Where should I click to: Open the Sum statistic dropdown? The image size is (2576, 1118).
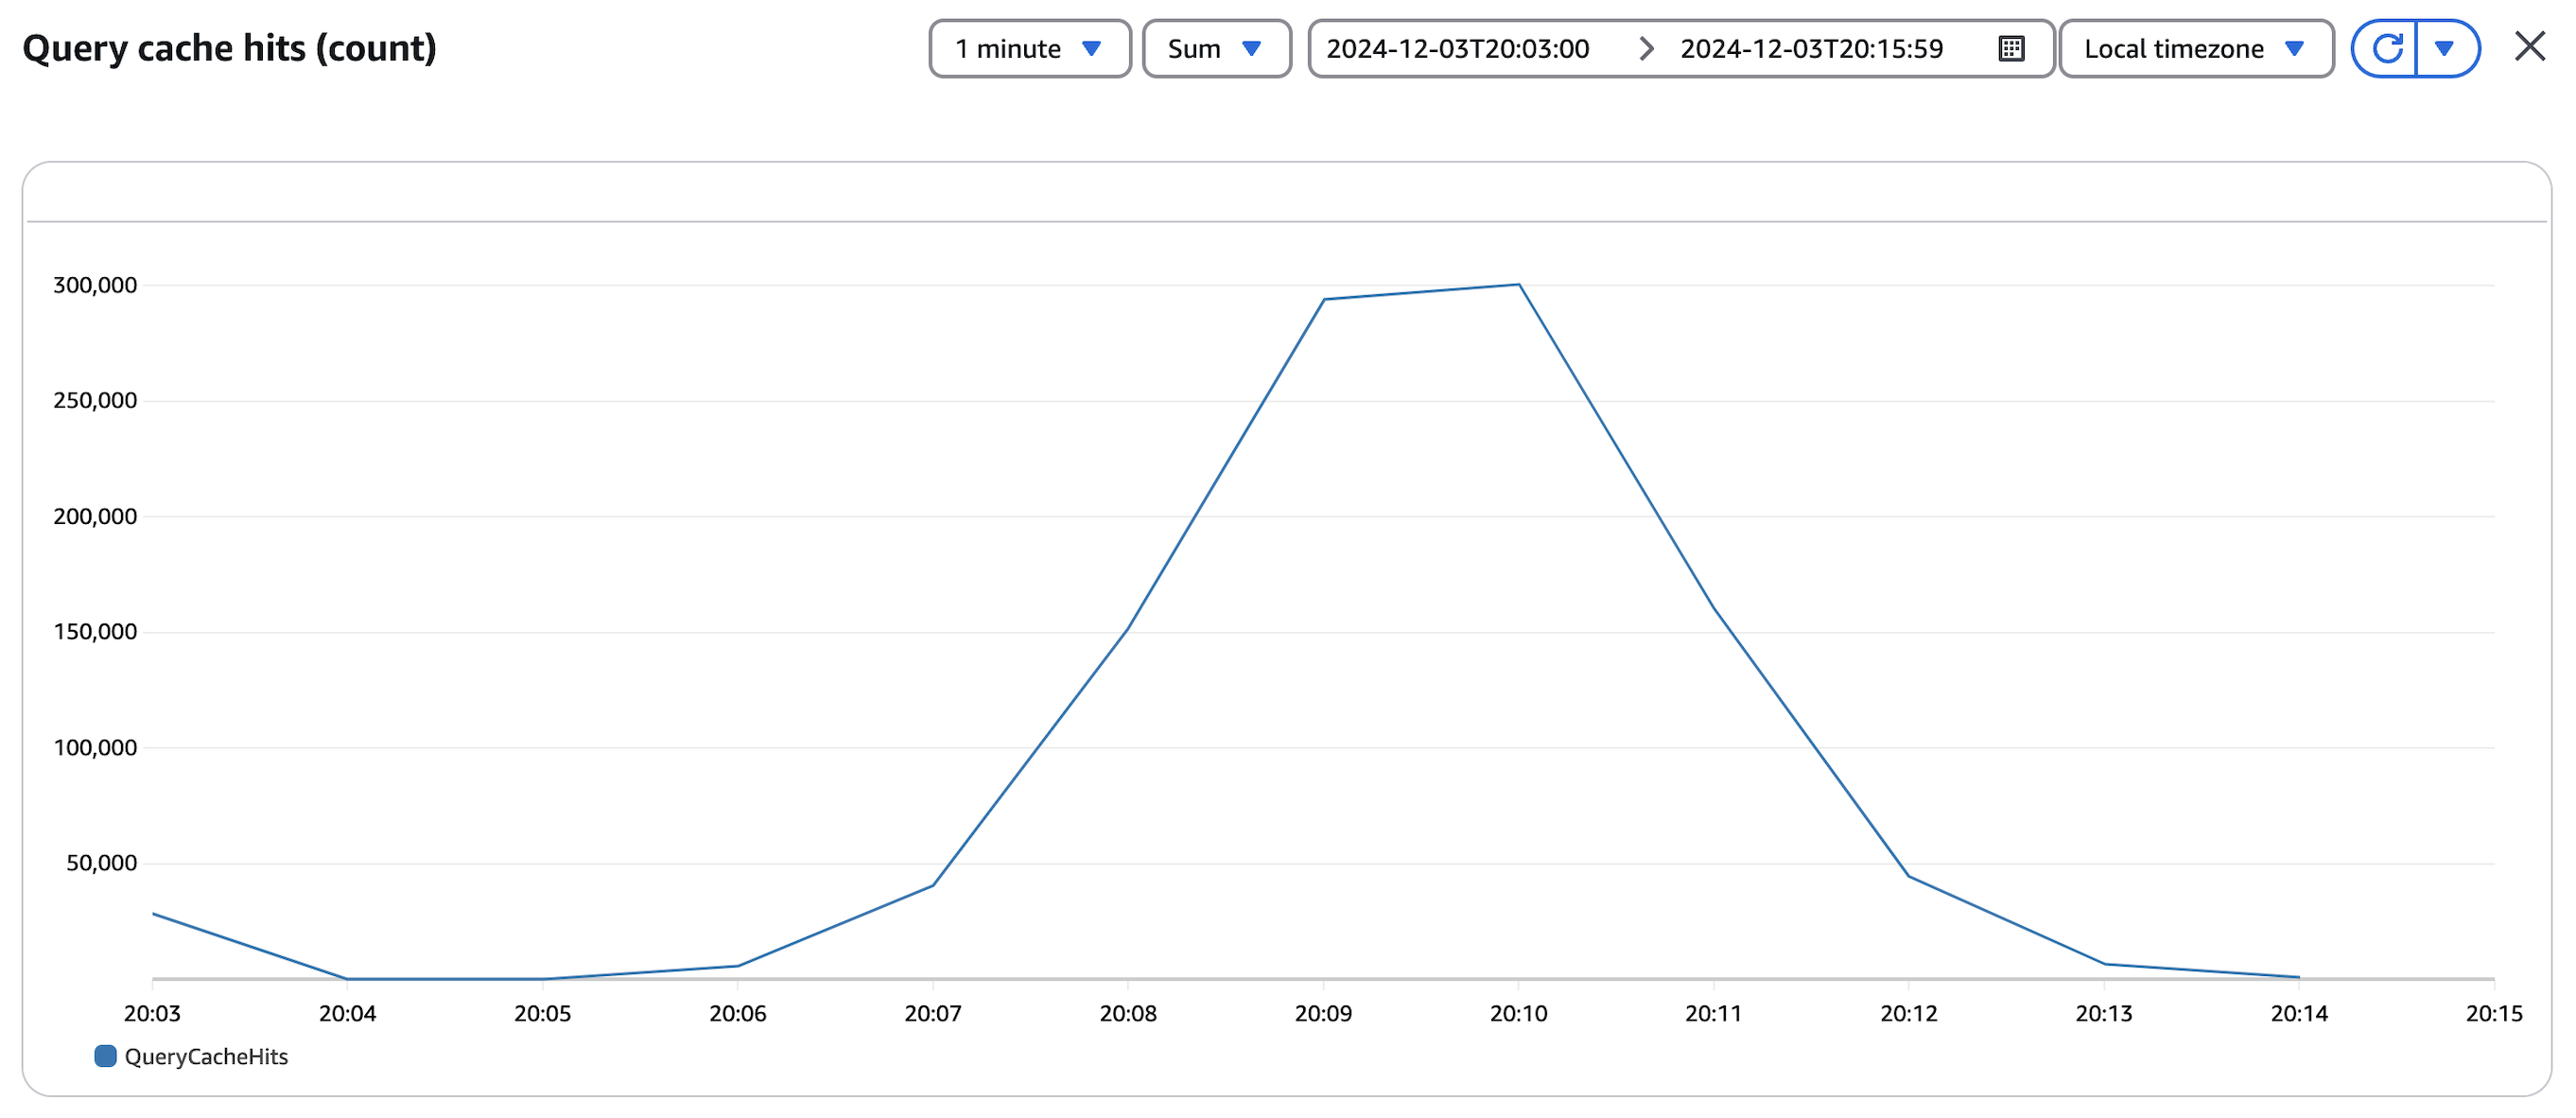click(1216, 48)
